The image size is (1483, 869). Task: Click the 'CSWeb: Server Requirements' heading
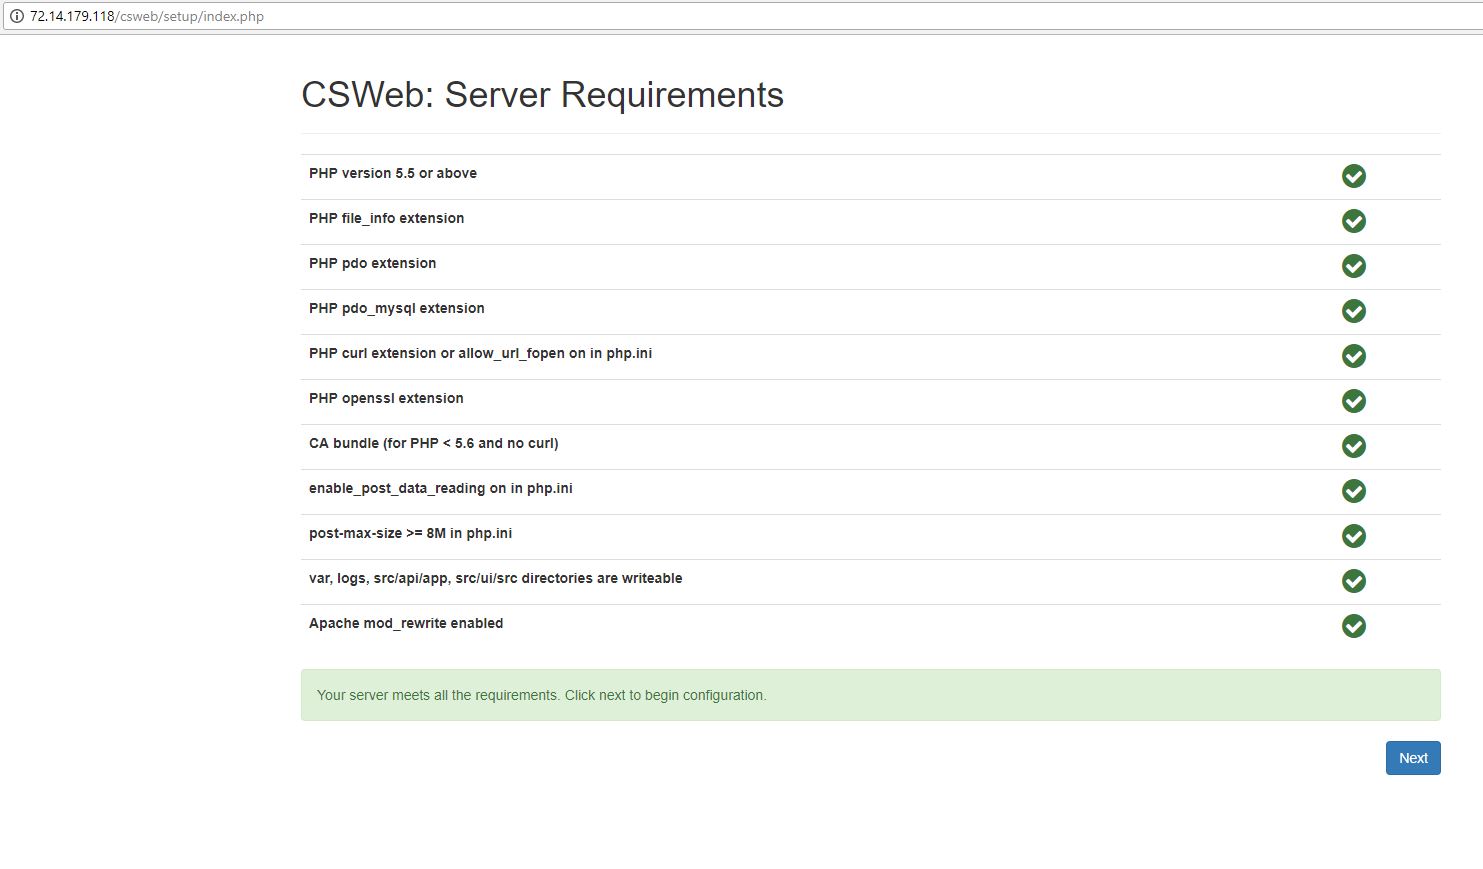542,95
